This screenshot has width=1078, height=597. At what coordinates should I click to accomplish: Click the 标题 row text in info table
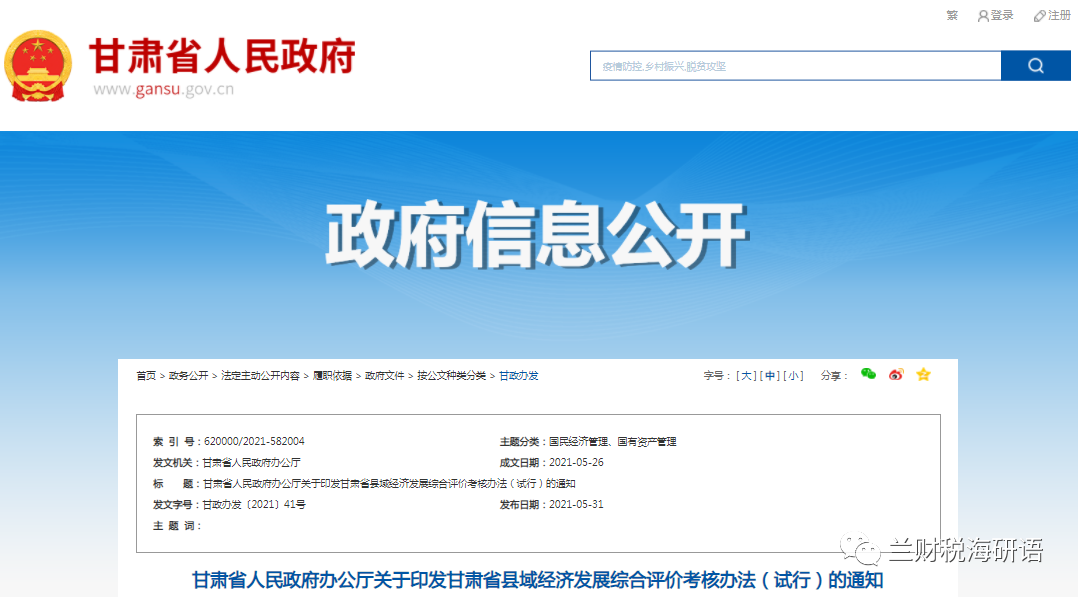coord(389,484)
